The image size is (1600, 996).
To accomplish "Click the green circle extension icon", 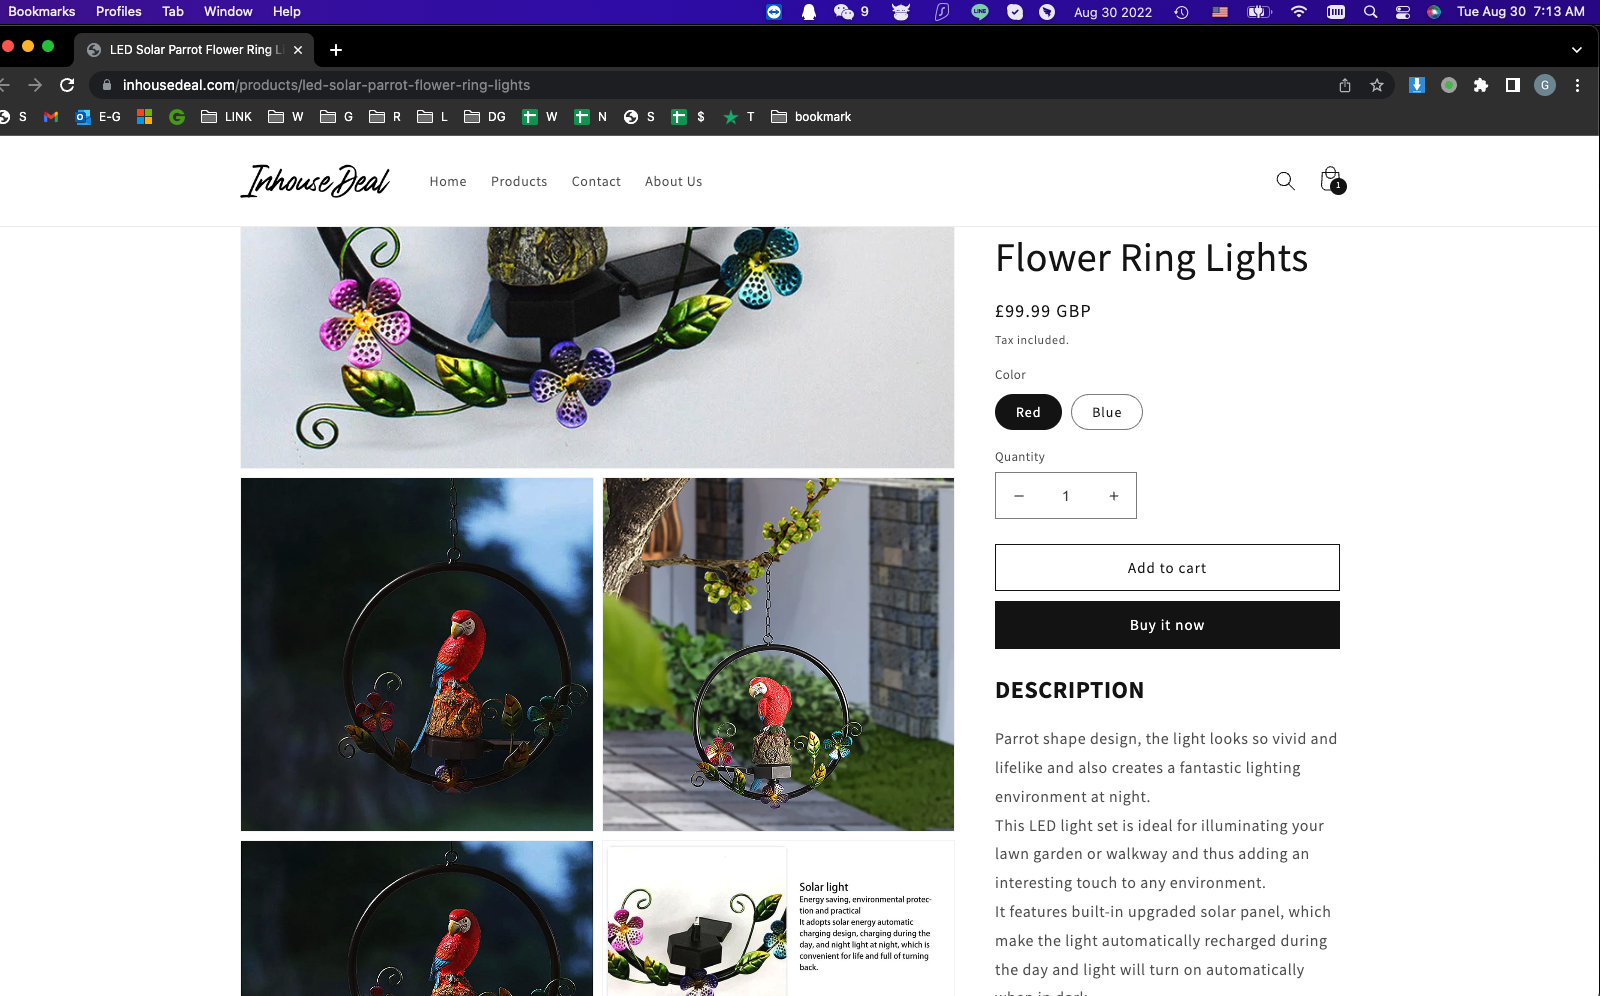I will coord(1449,85).
